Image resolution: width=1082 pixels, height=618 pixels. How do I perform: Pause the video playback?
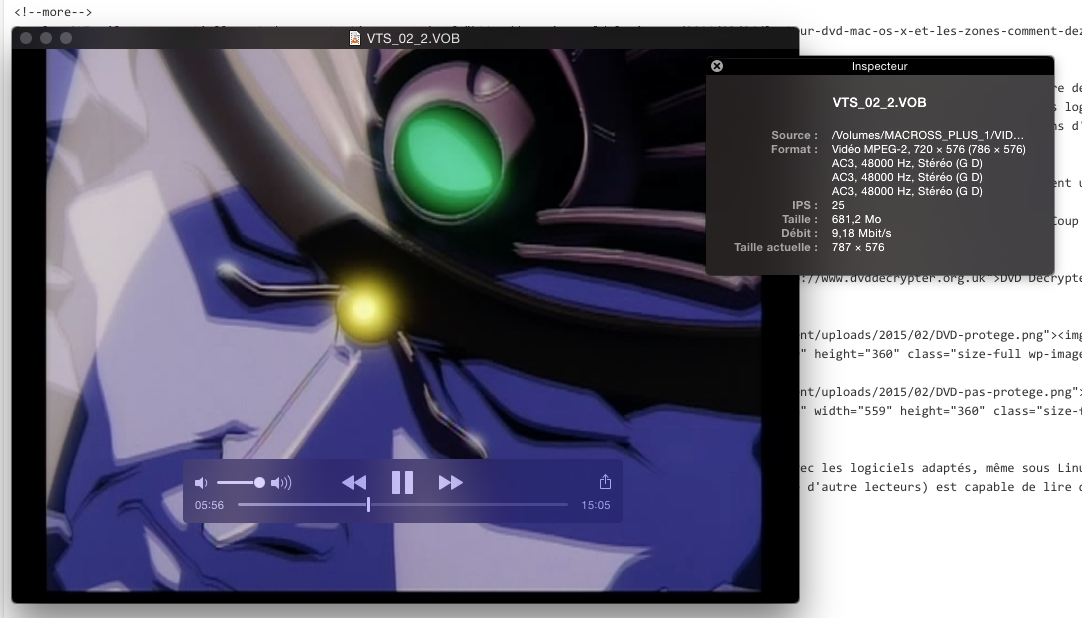click(x=402, y=482)
